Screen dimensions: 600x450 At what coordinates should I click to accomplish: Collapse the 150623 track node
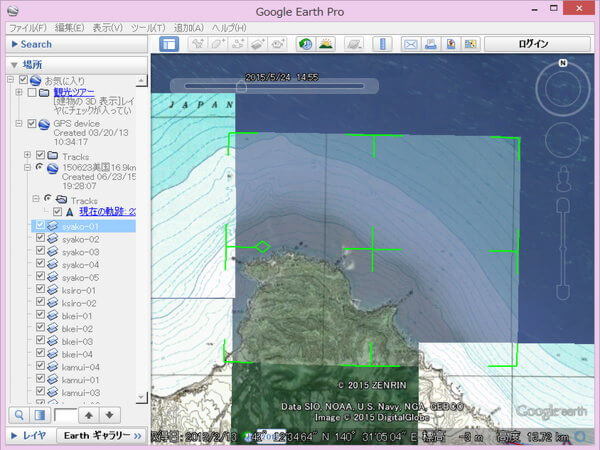27,167
